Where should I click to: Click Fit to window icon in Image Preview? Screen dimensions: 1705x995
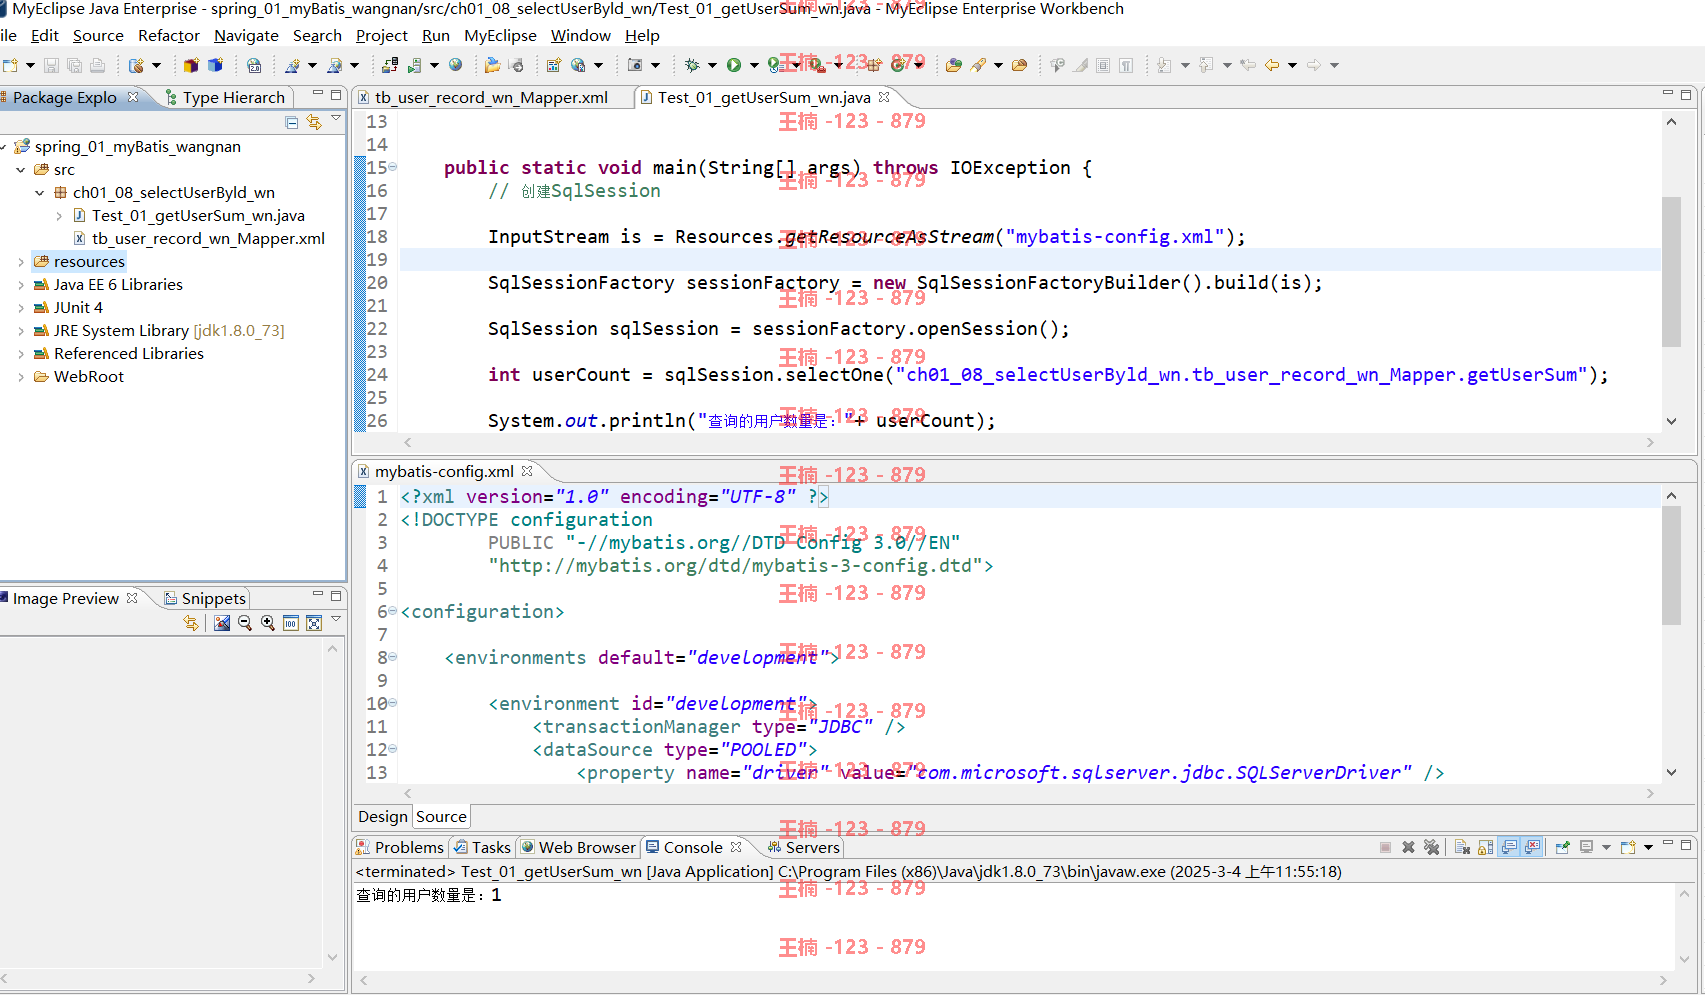coord(314,623)
